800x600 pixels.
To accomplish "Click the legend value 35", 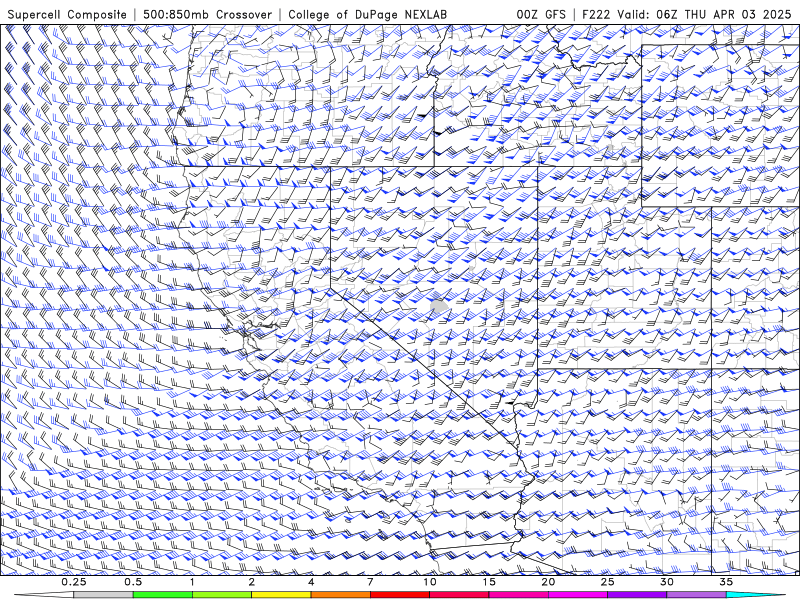I will tap(726, 582).
